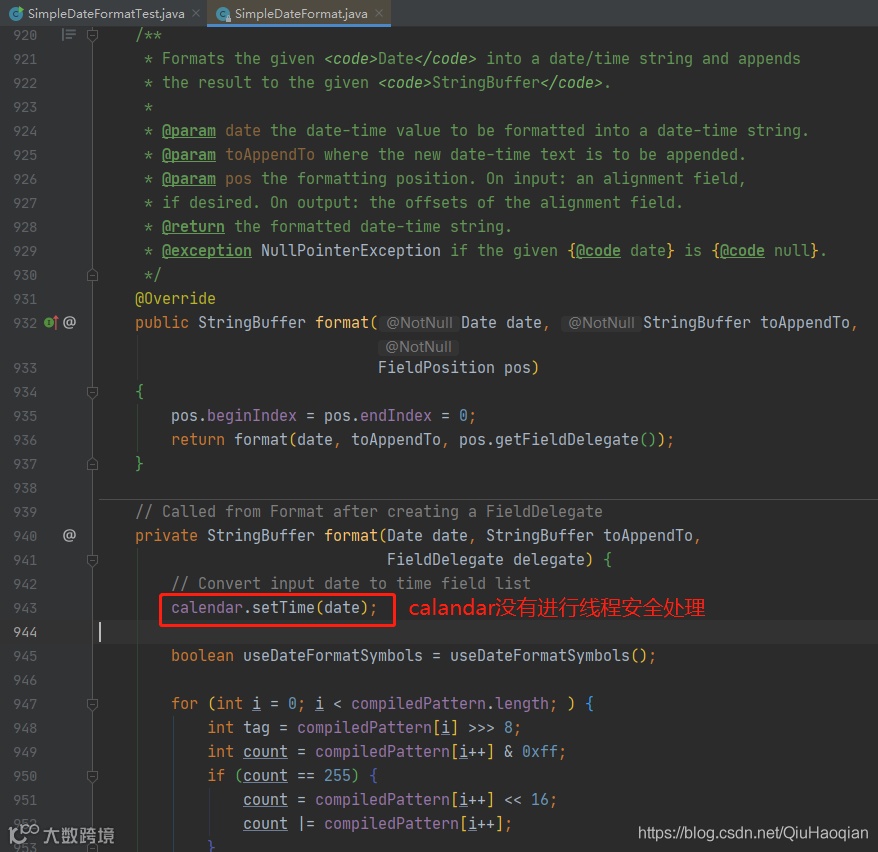Click the @ annotation gutter icon at line 932
Screen dimensions: 878x852
(x=69, y=322)
